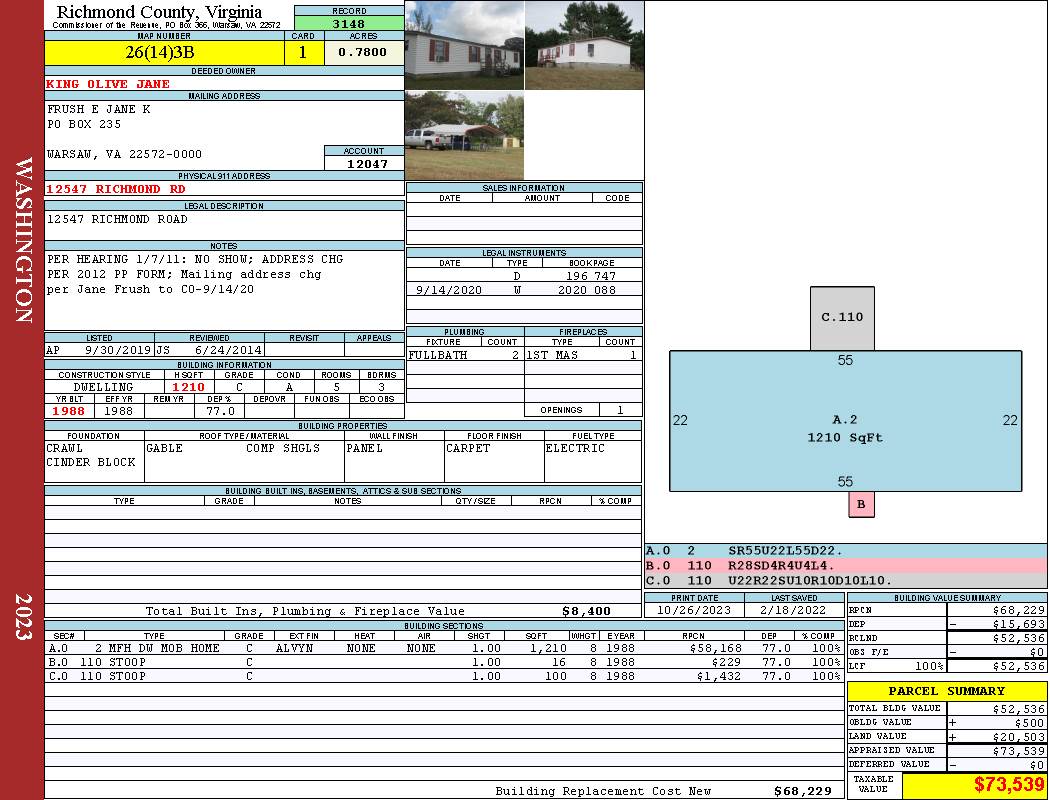Click roof material COMP SHGLS
The width and height of the screenshot is (1050, 800).
pyautogui.click(x=283, y=448)
